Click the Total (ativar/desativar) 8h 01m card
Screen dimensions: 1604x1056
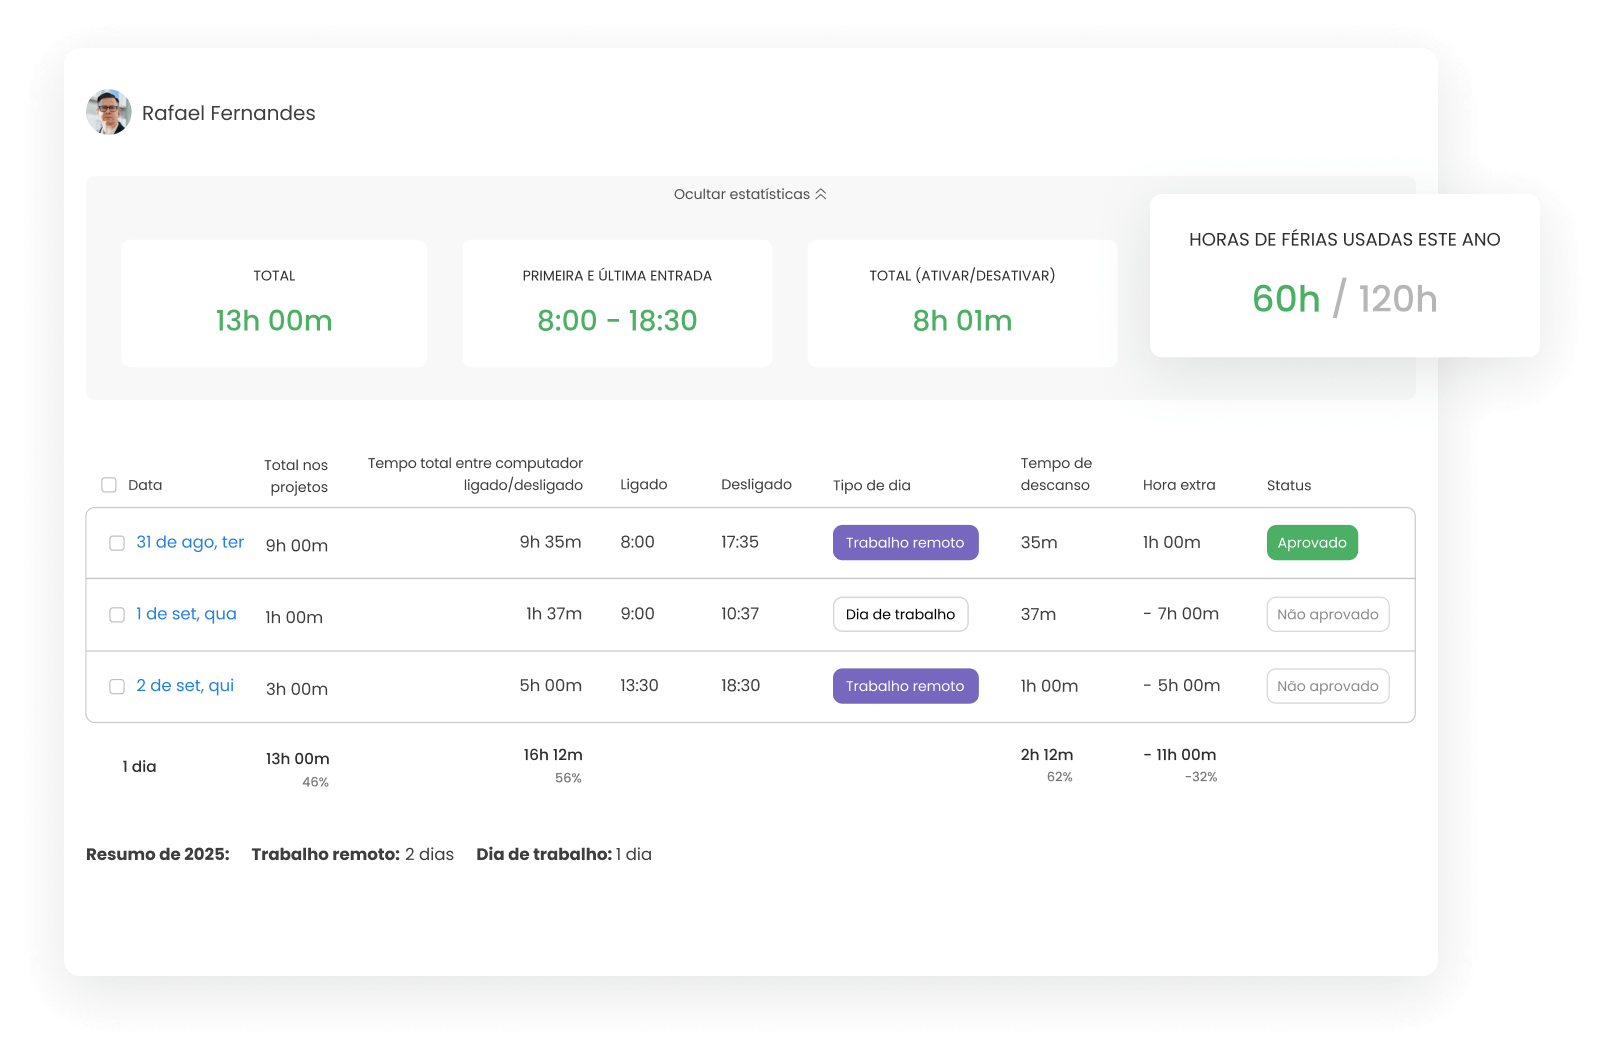click(x=962, y=303)
